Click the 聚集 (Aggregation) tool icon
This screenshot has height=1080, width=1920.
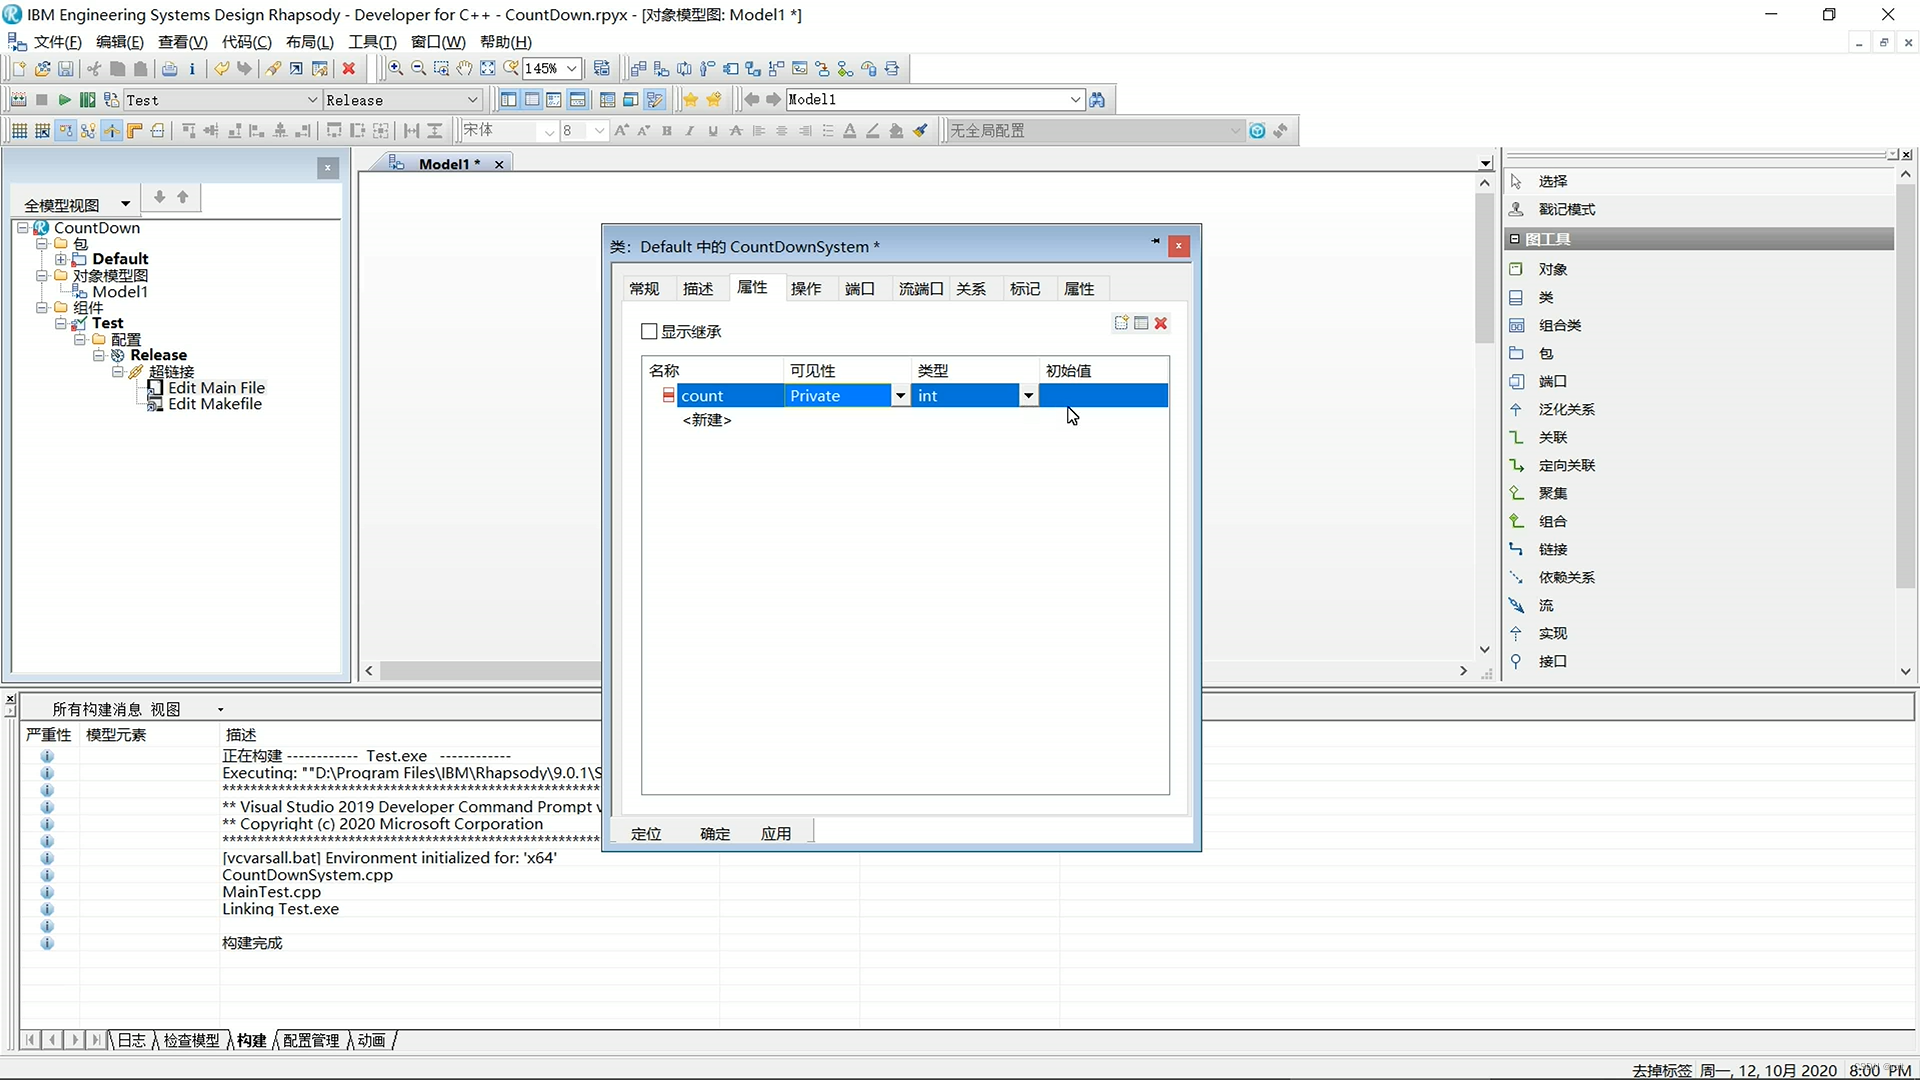click(x=1516, y=492)
